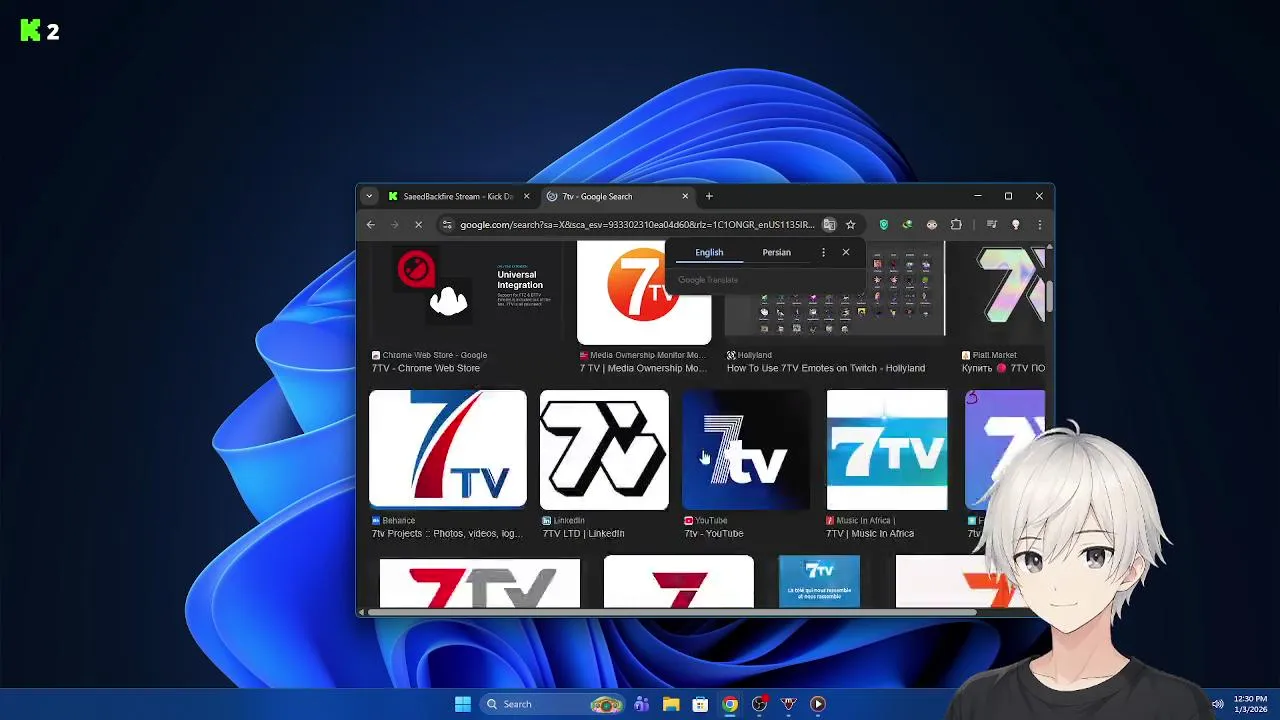Expand the tab search dropdown arrow
The width and height of the screenshot is (1280, 720).
point(369,196)
